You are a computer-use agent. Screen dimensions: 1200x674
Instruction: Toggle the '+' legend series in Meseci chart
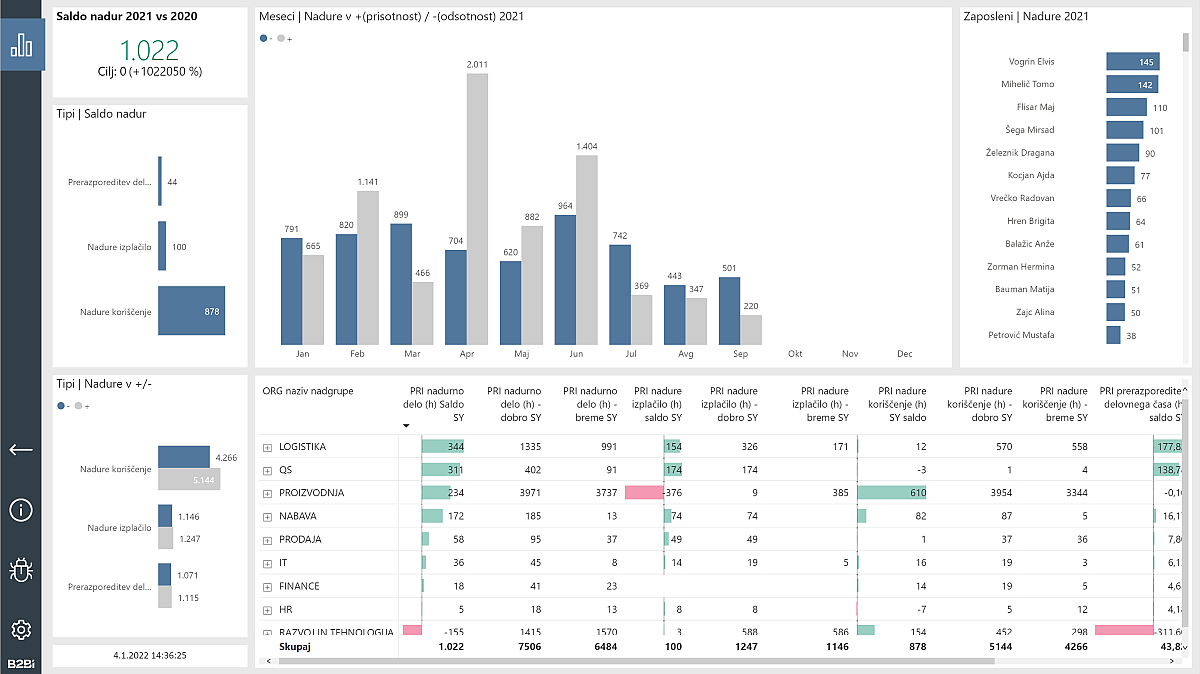[x=285, y=38]
